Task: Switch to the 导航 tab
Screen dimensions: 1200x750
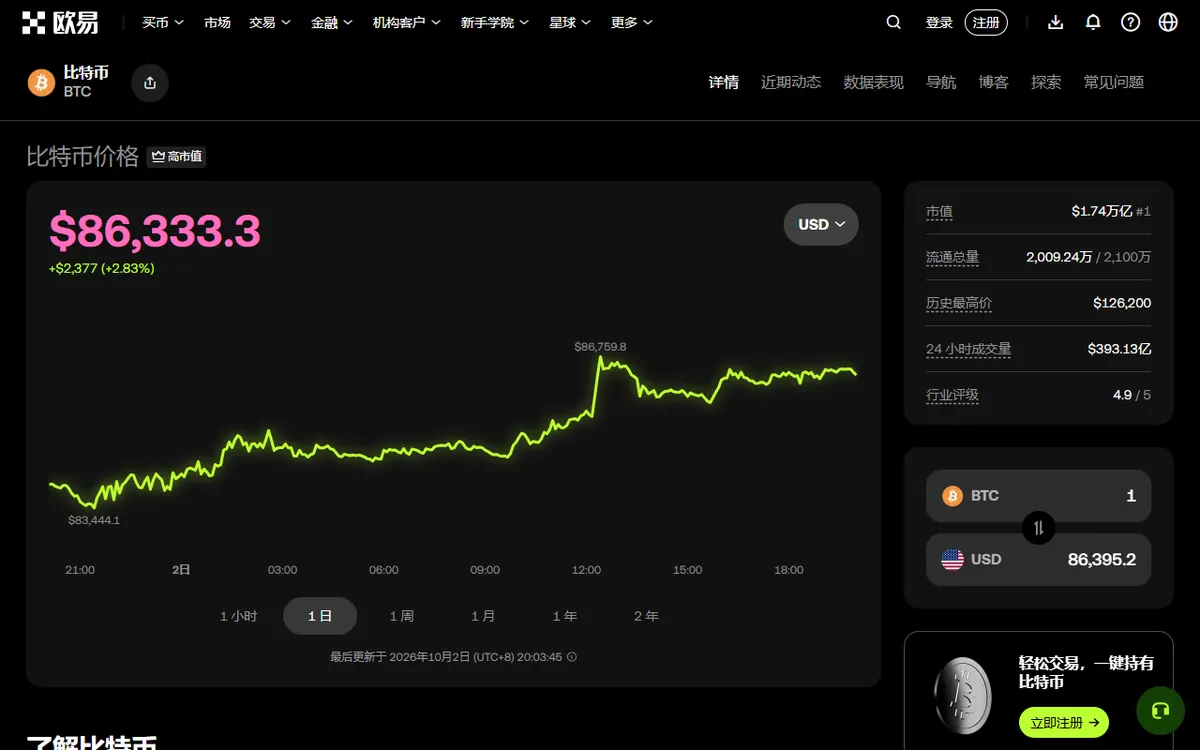Action: coord(941,82)
